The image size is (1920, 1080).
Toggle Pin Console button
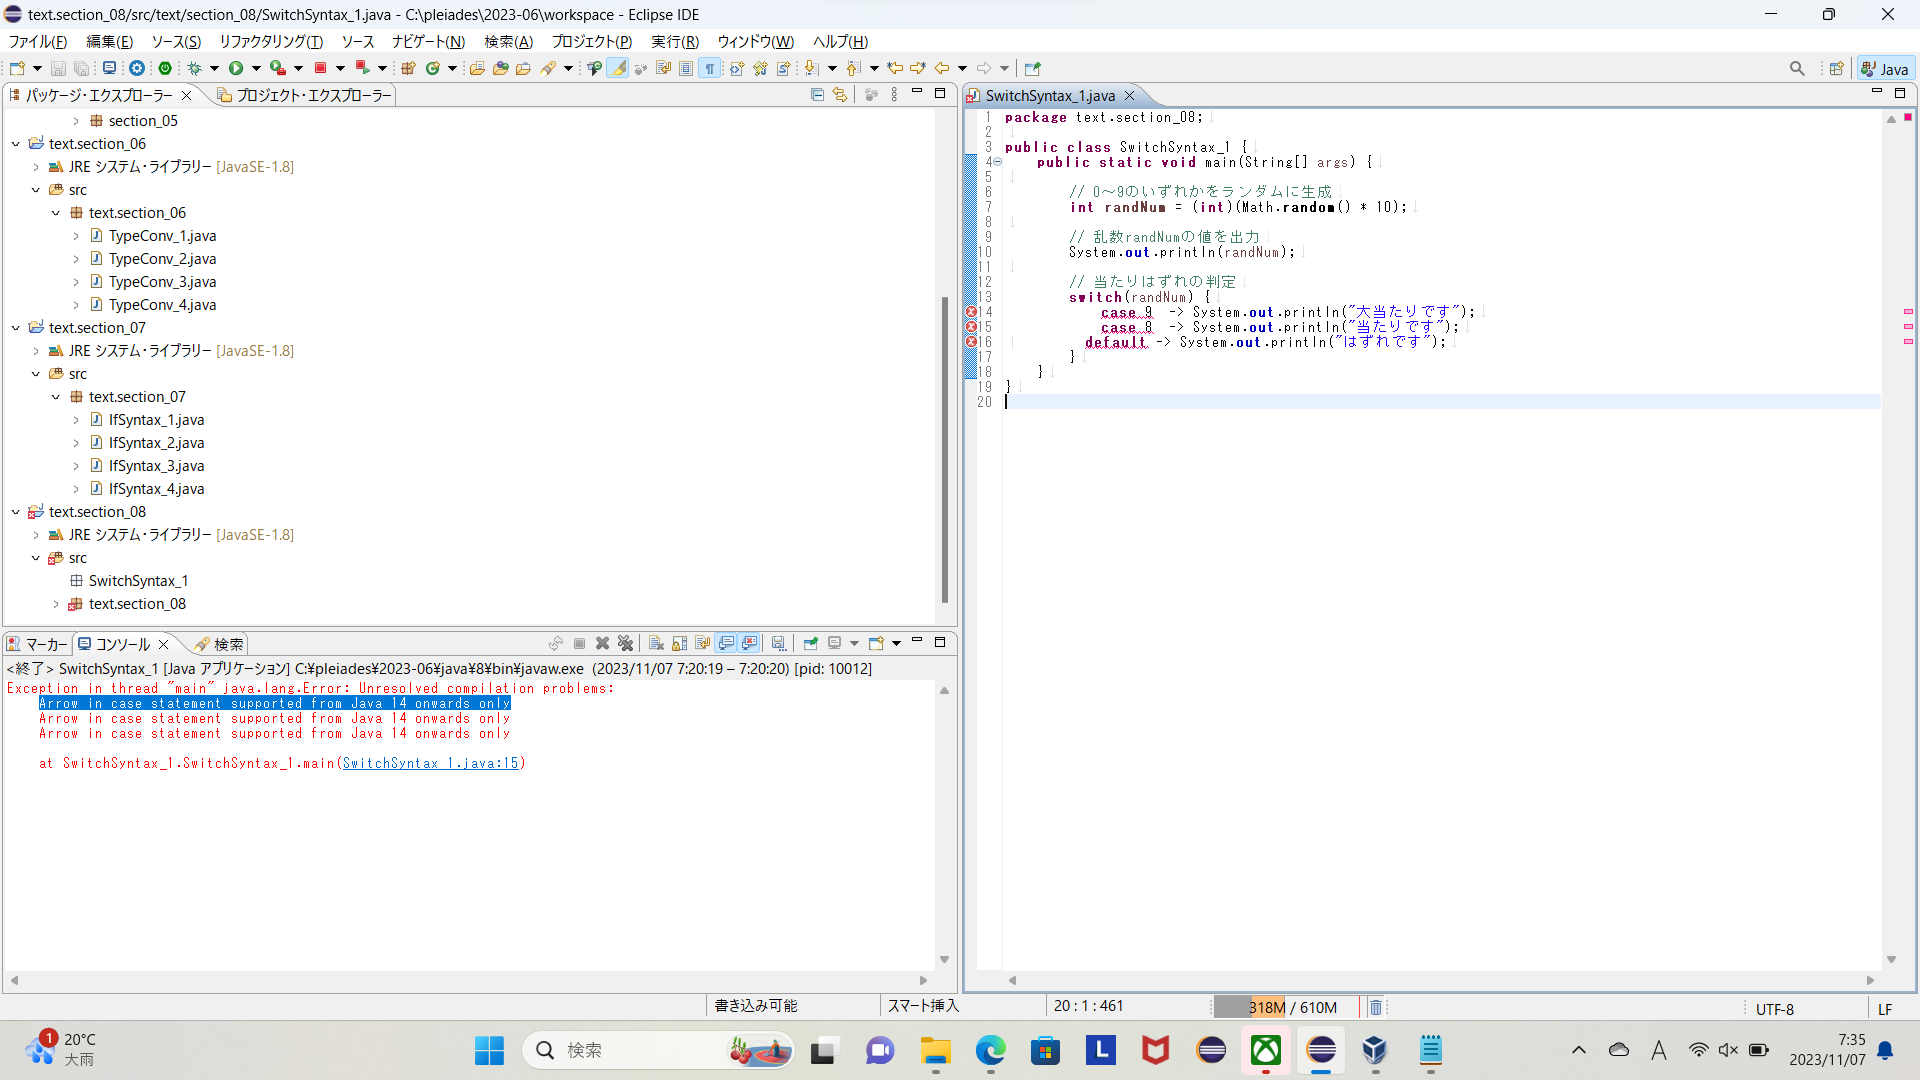811,643
